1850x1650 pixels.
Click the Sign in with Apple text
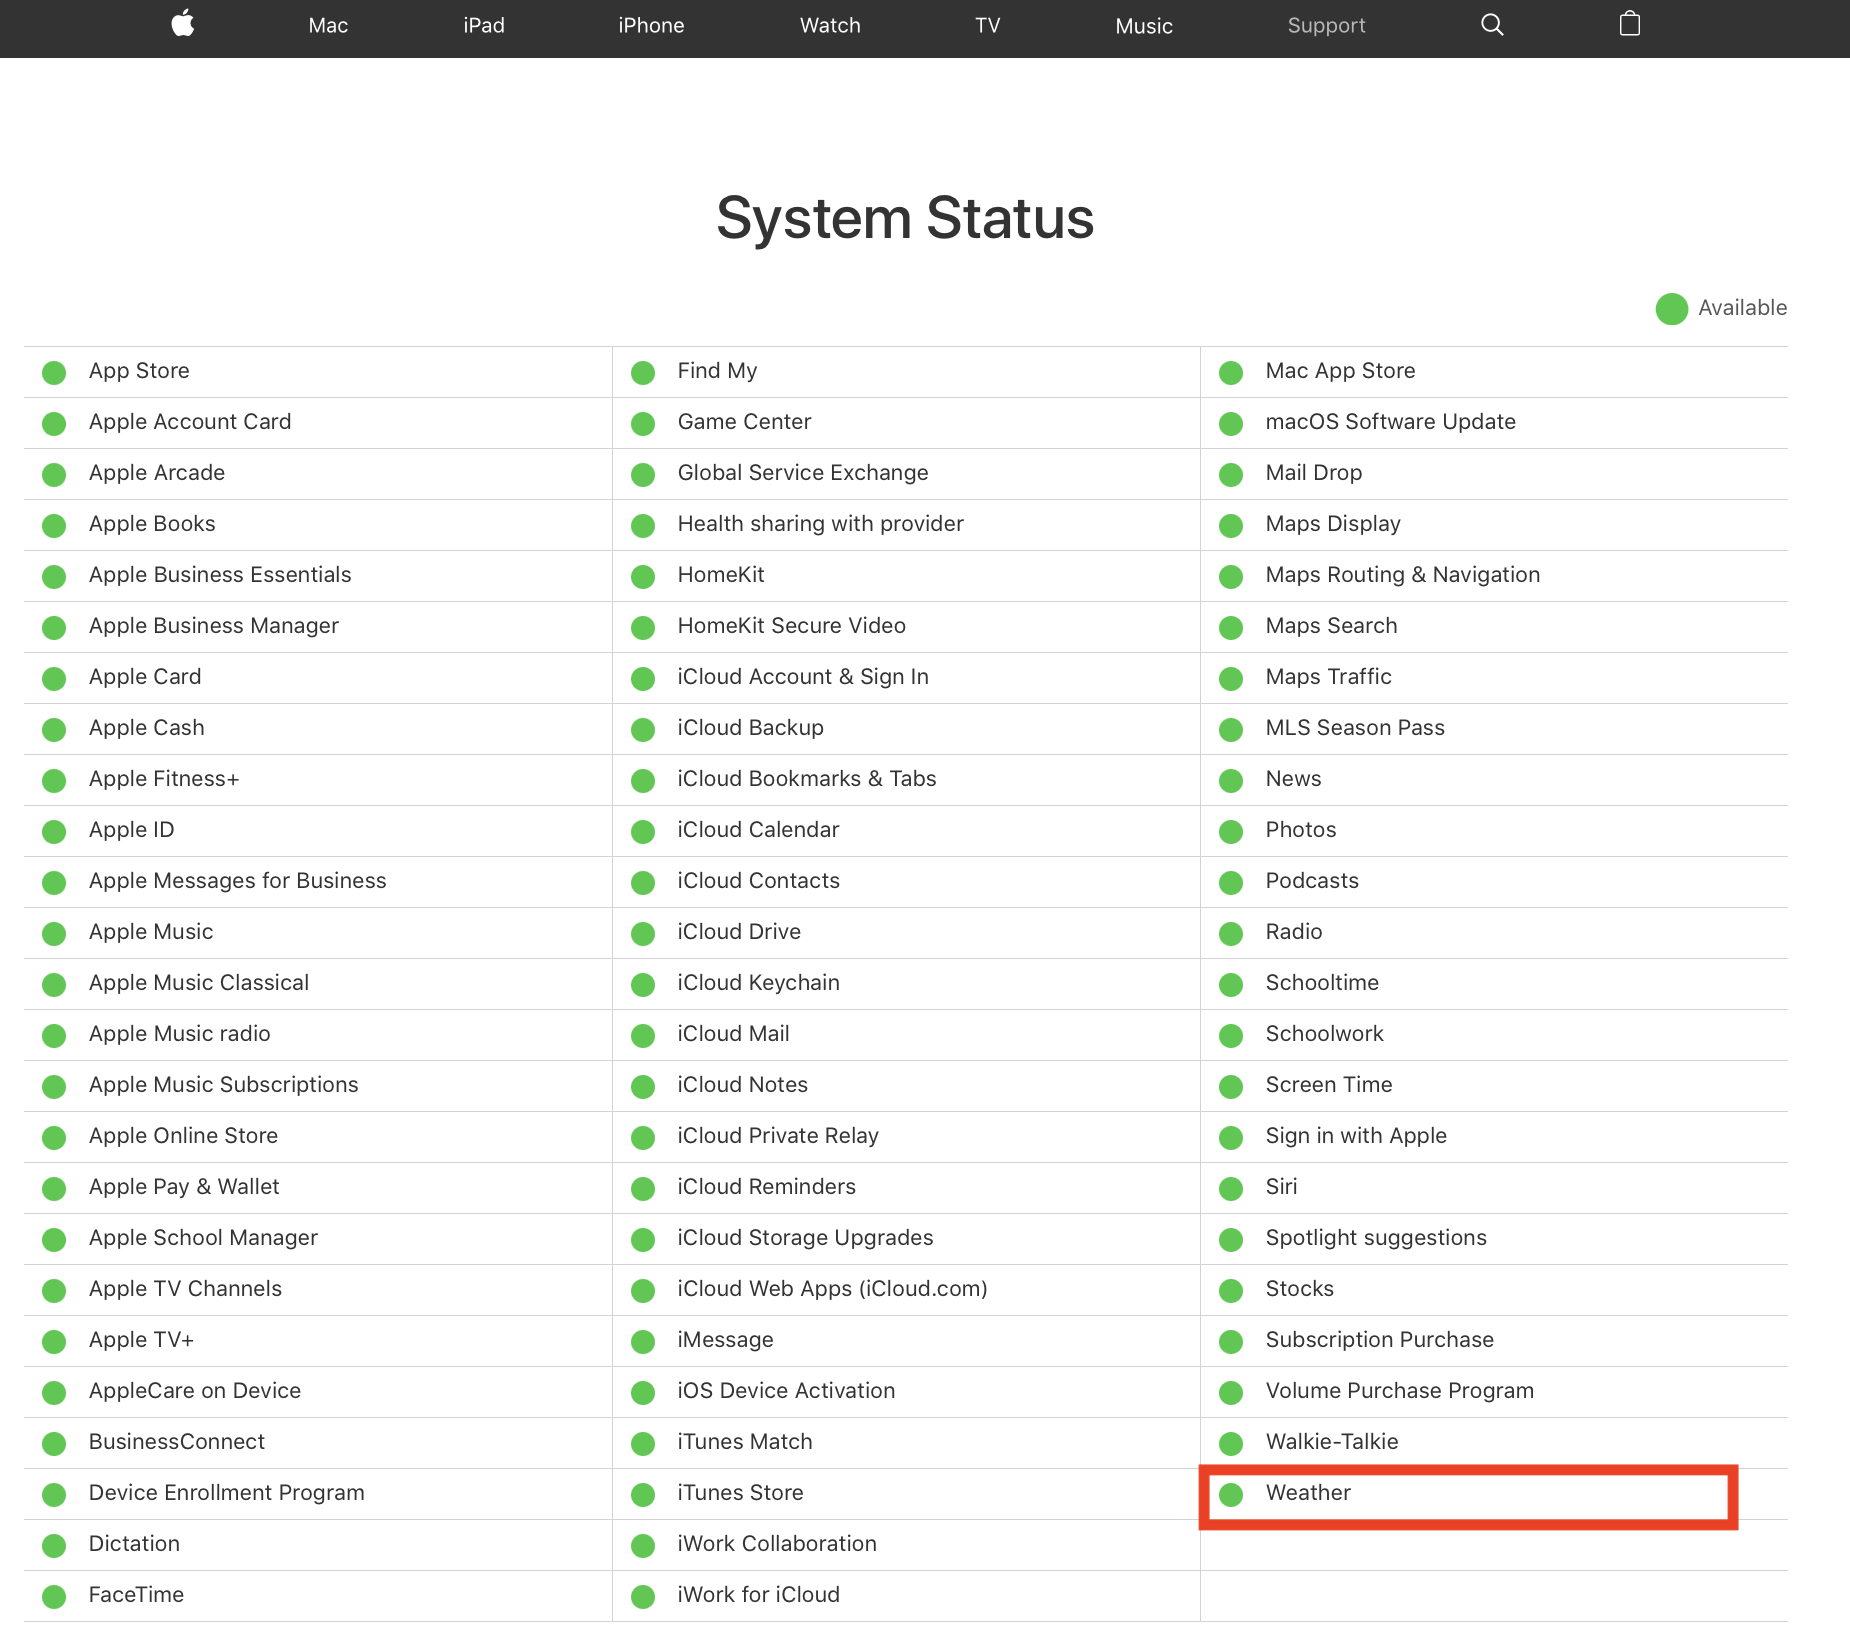(1356, 1136)
